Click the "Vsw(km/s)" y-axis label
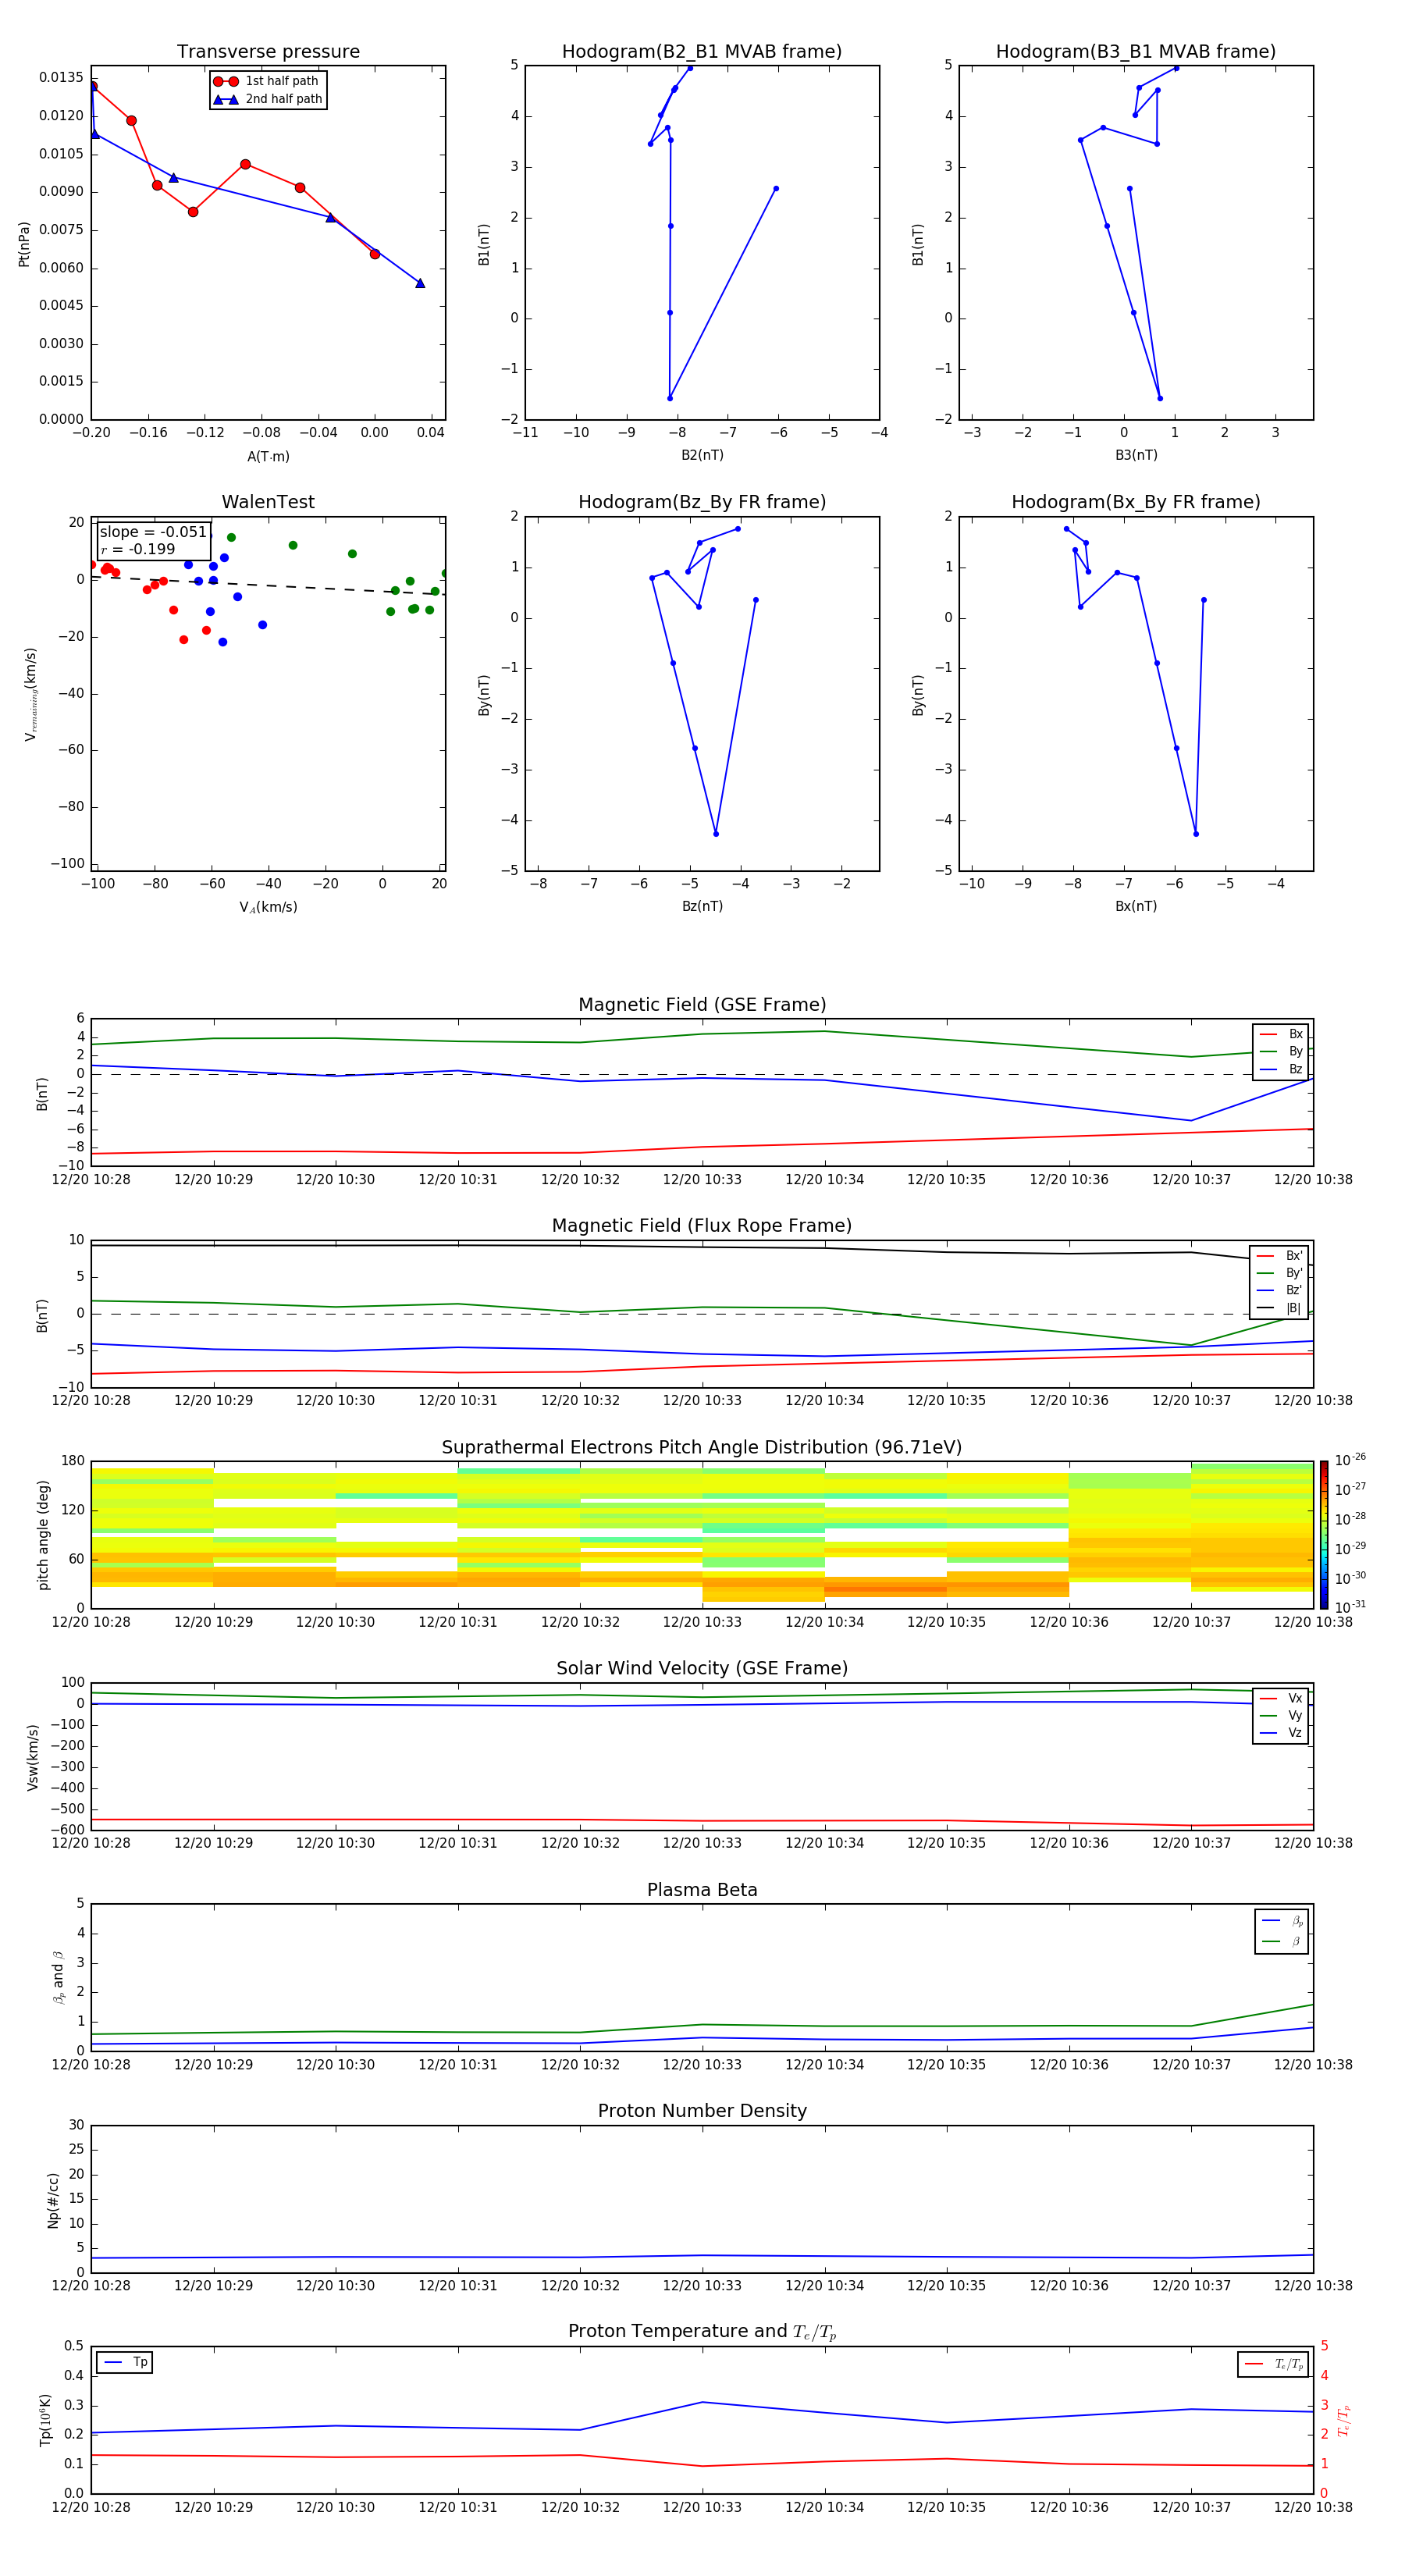This screenshot has width=1405, height=2576. 33,1757
